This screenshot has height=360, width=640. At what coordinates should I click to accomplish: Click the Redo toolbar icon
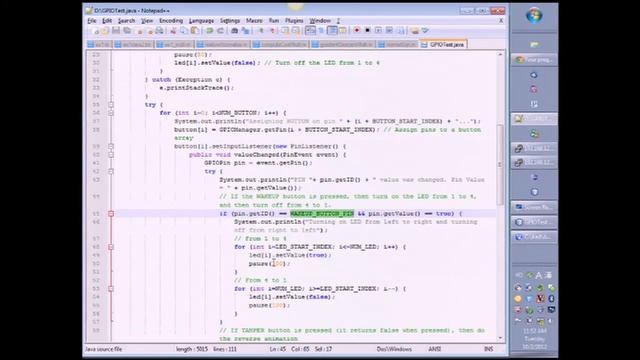tap(220, 31)
